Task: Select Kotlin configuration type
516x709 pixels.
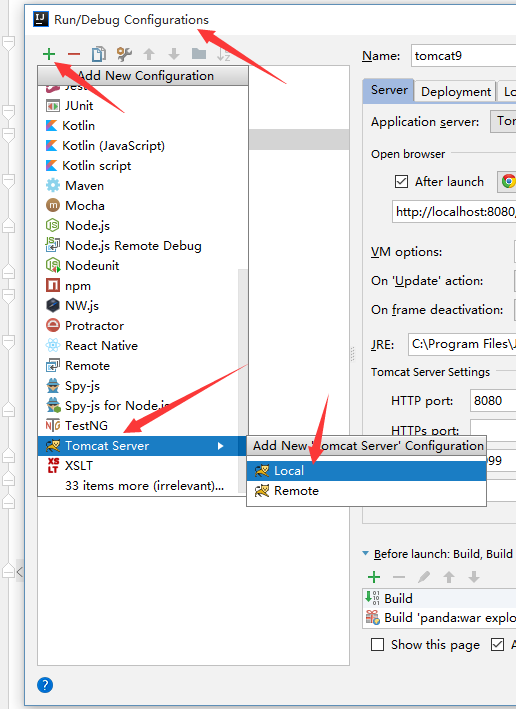Action: click(x=142, y=126)
